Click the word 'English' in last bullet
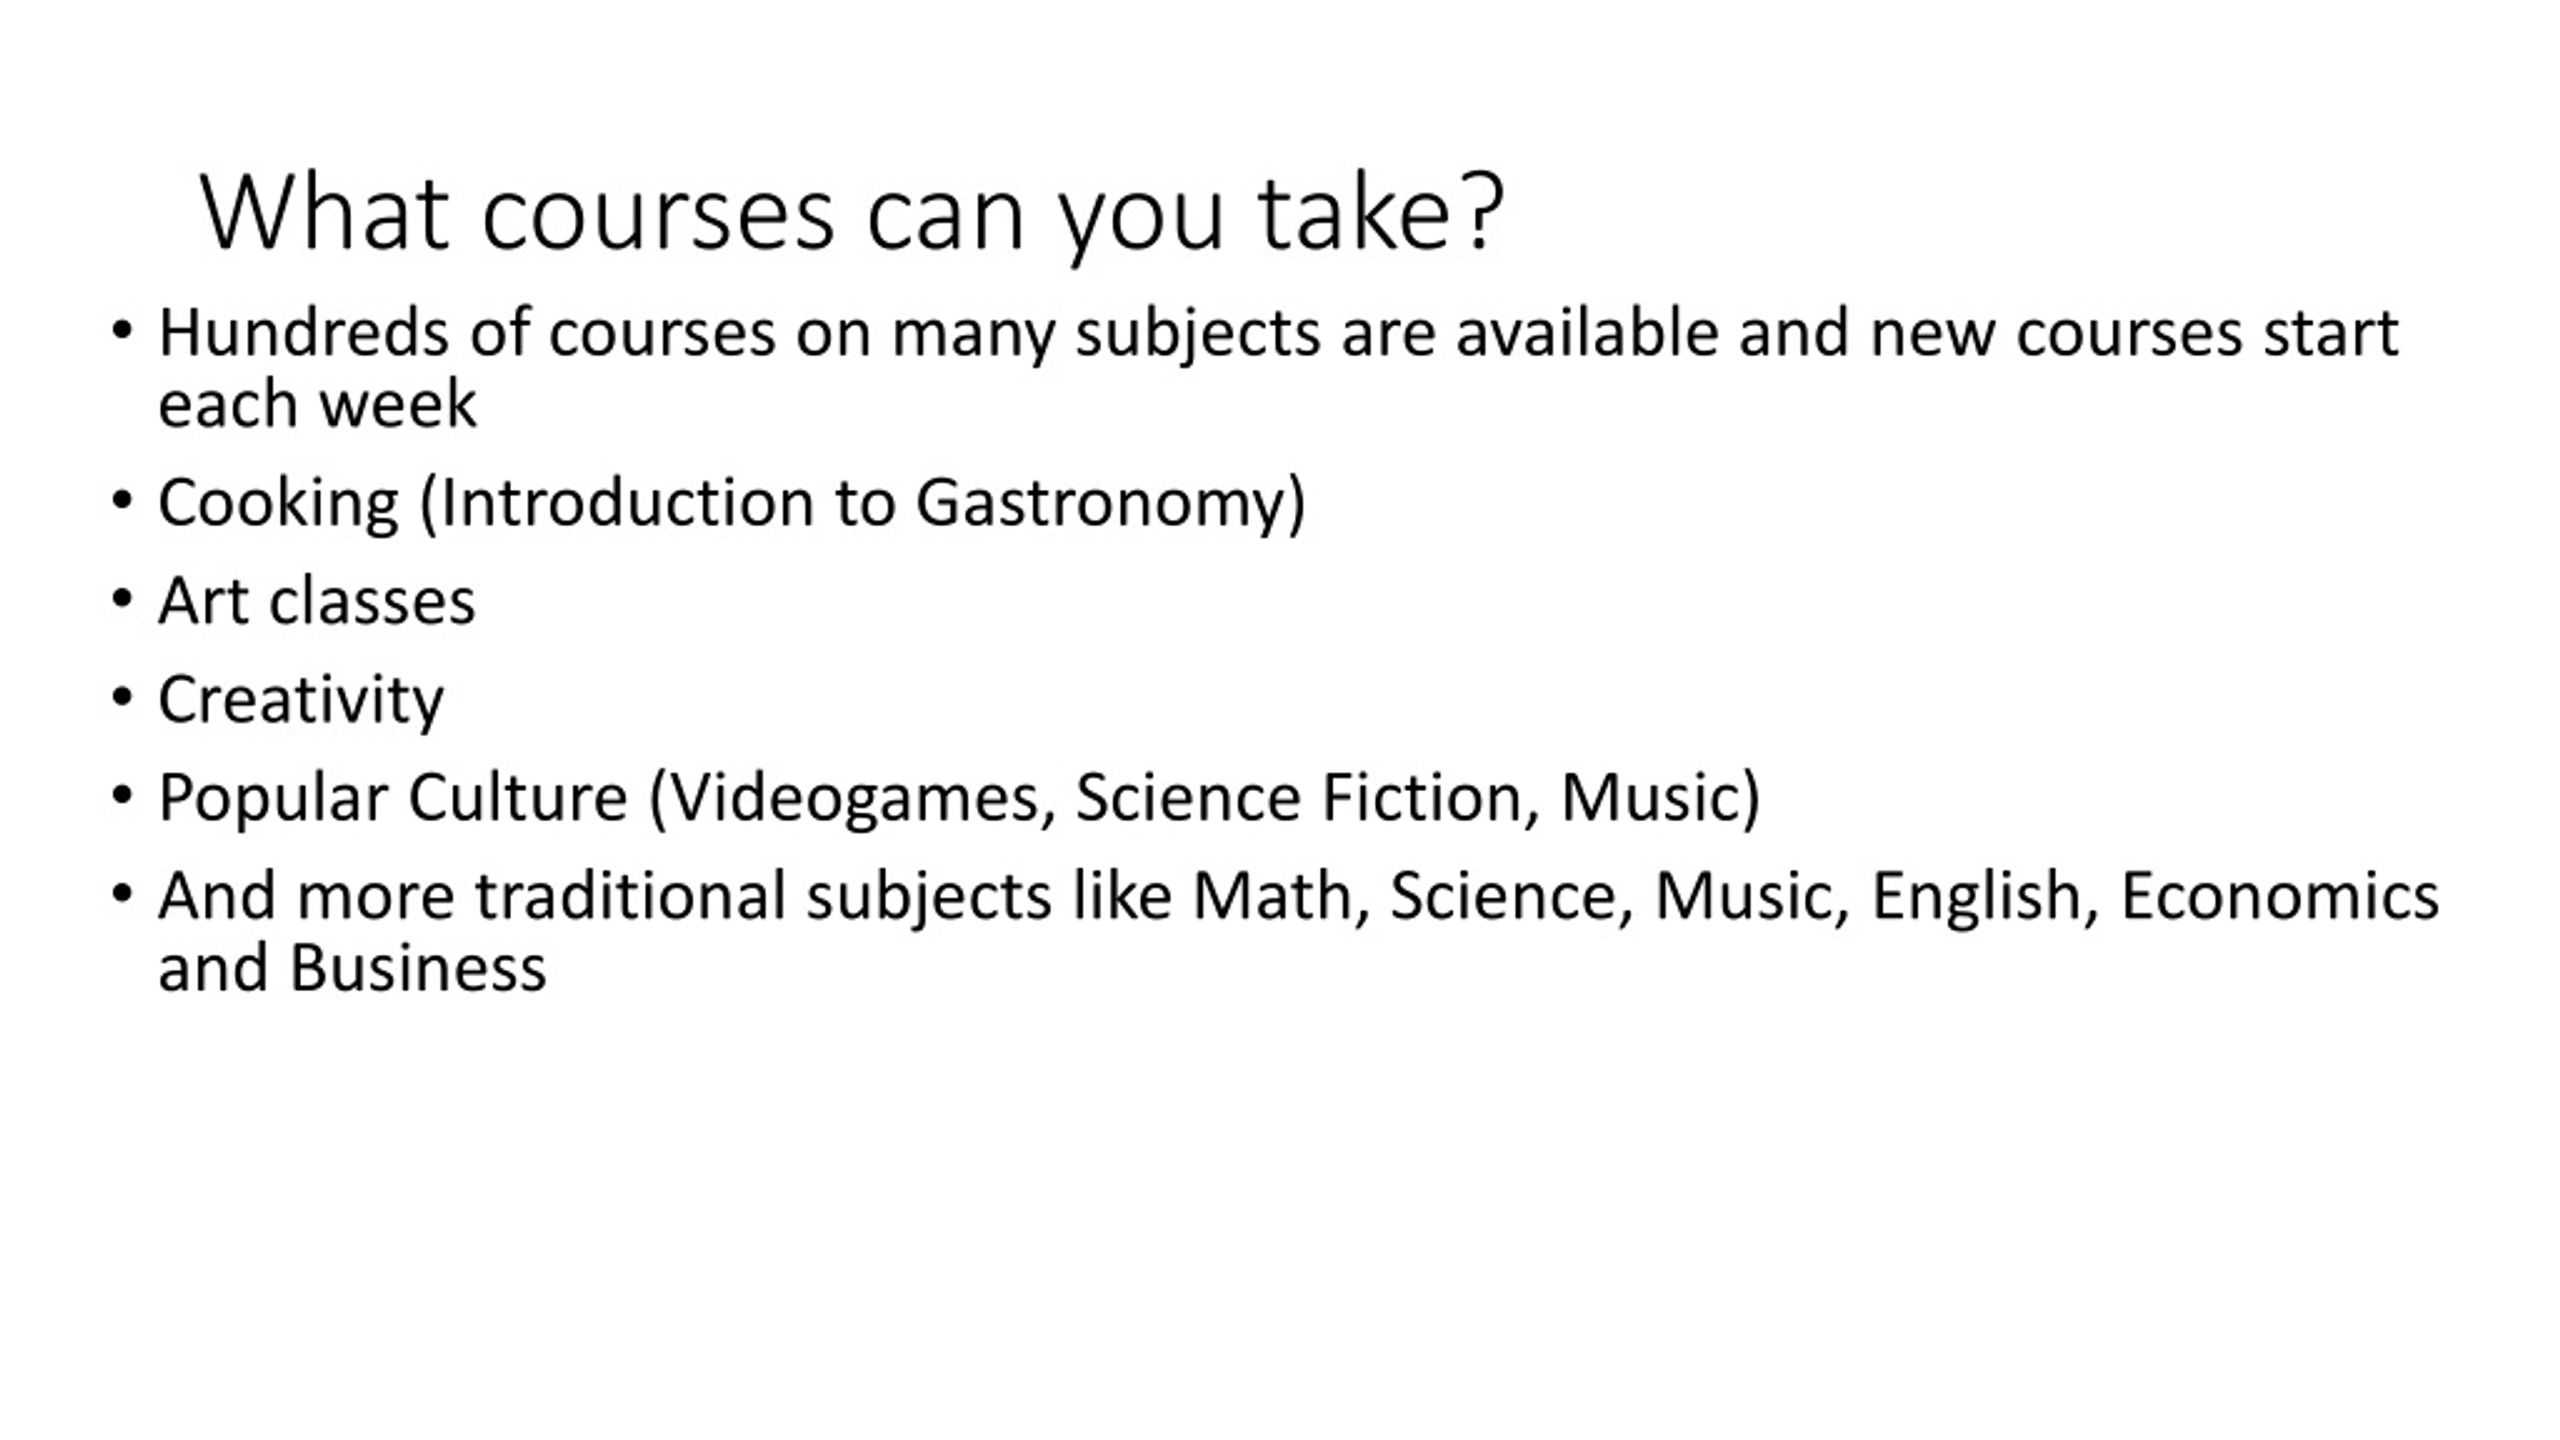This screenshot has width=2560, height=1440. (1977, 896)
